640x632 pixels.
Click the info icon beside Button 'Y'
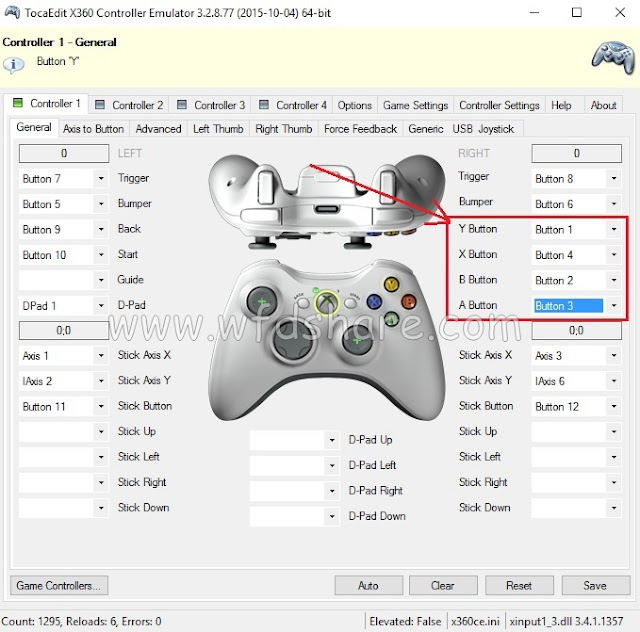(14, 65)
